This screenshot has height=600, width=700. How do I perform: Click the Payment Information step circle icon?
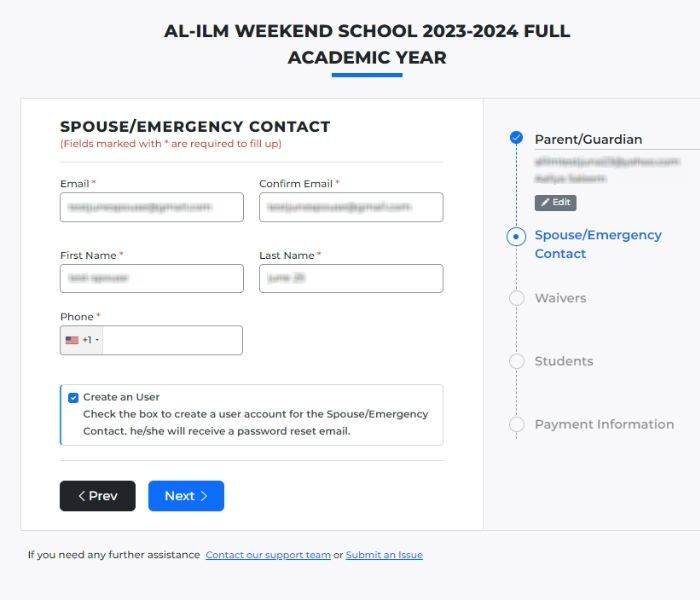(516, 424)
